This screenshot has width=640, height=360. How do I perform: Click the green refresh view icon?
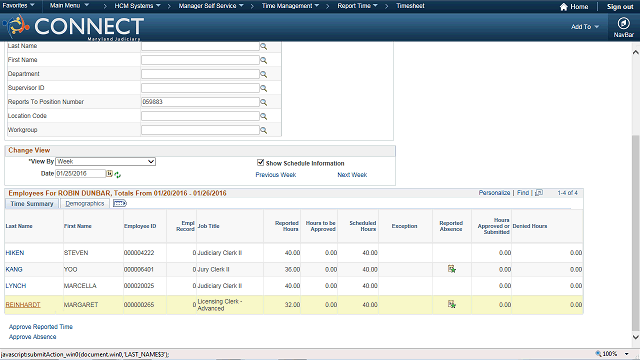pos(118,175)
